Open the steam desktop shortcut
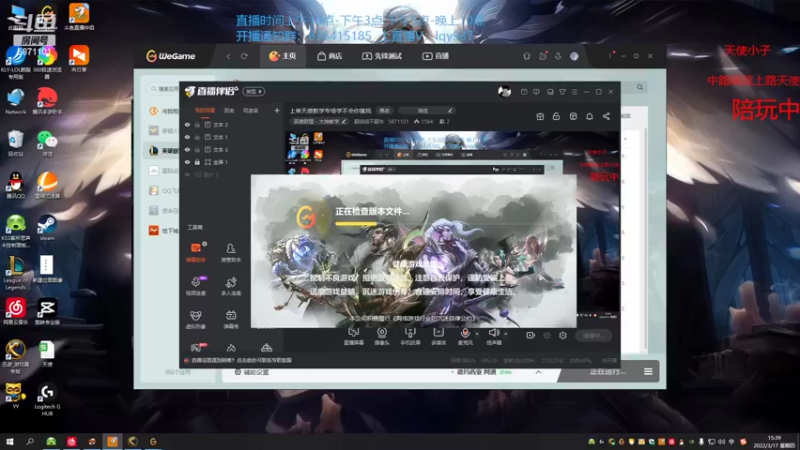800x450 pixels. pyautogui.click(x=47, y=228)
